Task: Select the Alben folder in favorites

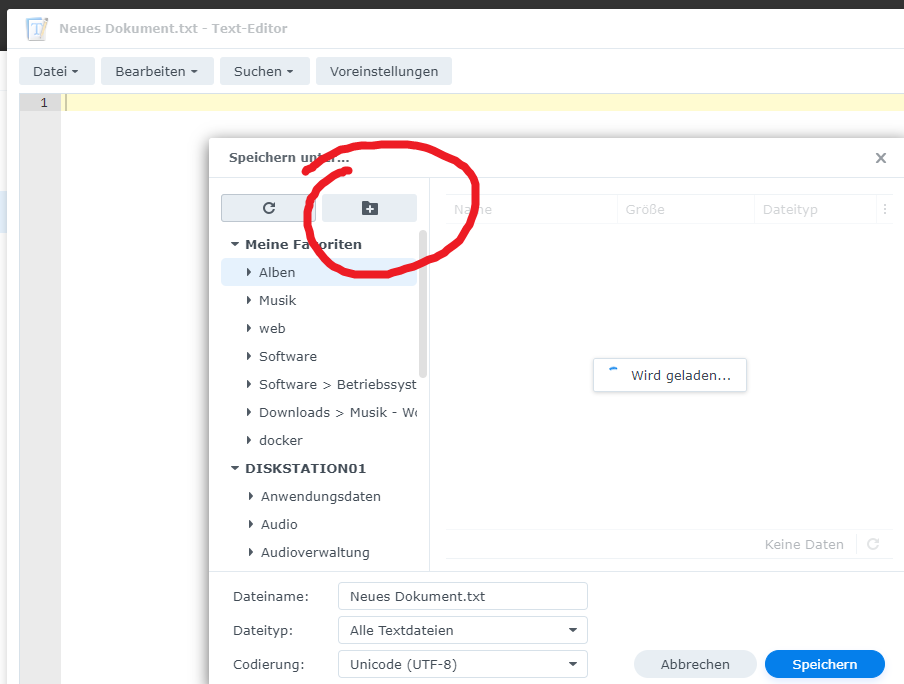Action: [x=277, y=272]
